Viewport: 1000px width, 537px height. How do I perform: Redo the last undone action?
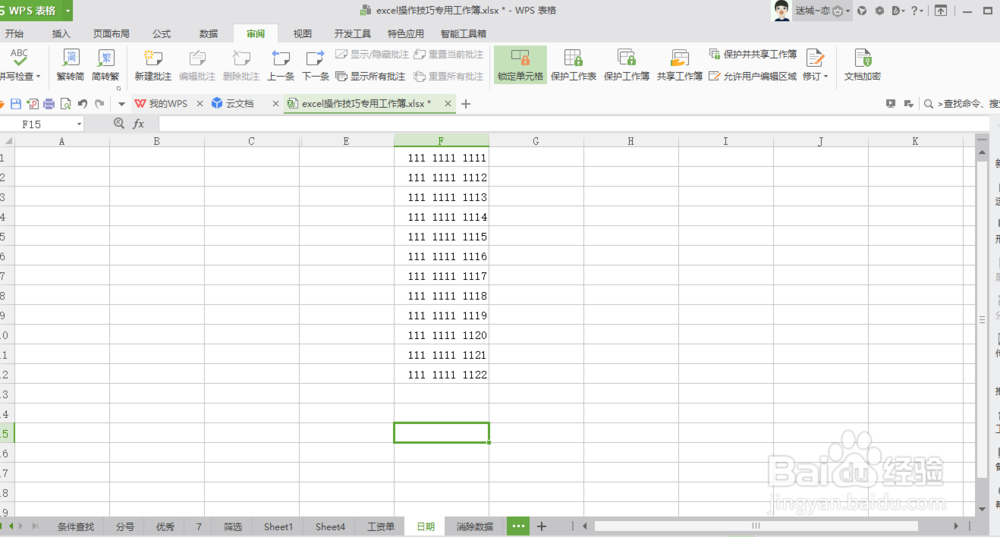(x=99, y=103)
